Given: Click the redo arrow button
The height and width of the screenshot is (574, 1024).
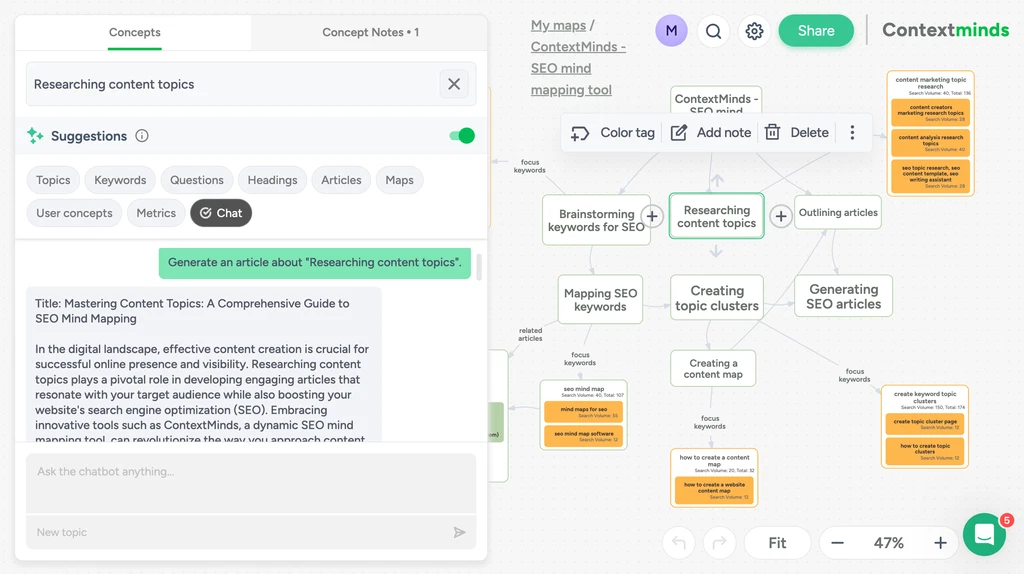Looking at the screenshot, I should tap(719, 543).
